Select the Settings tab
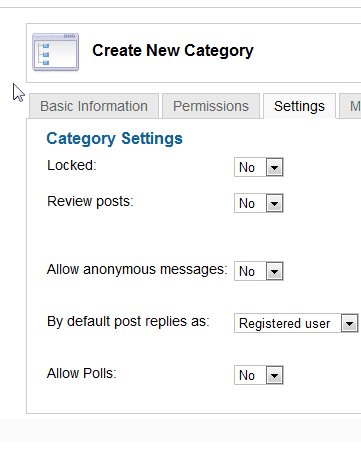 point(299,106)
